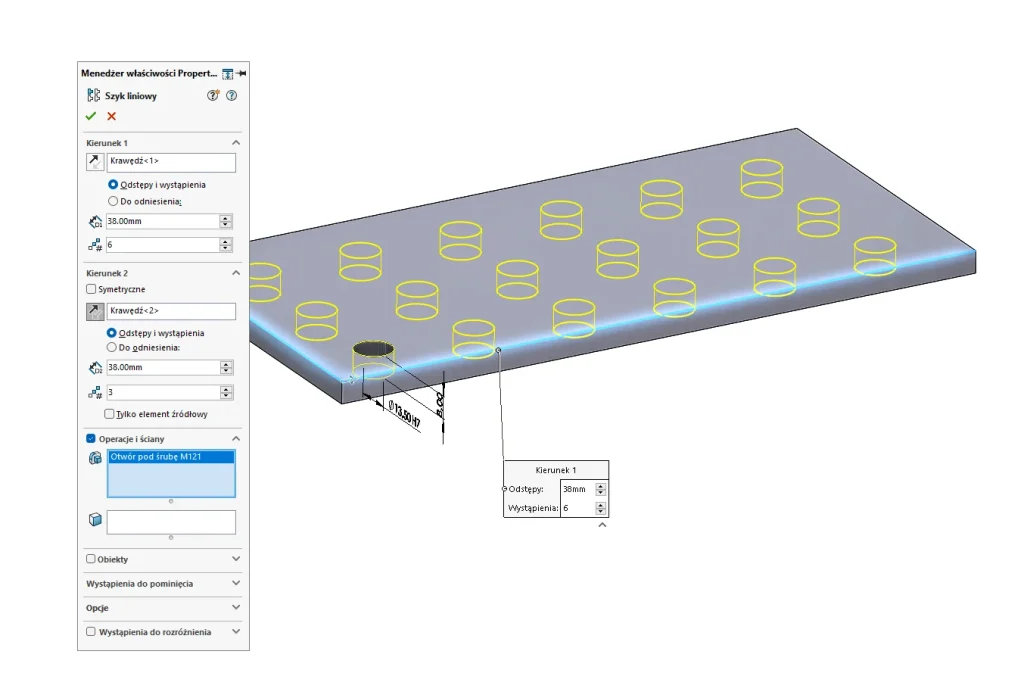Image resolution: width=1024 pixels, height=673 pixels.
Task: Click the Szyk liniowy feature icon
Action: pyautogui.click(x=93, y=95)
